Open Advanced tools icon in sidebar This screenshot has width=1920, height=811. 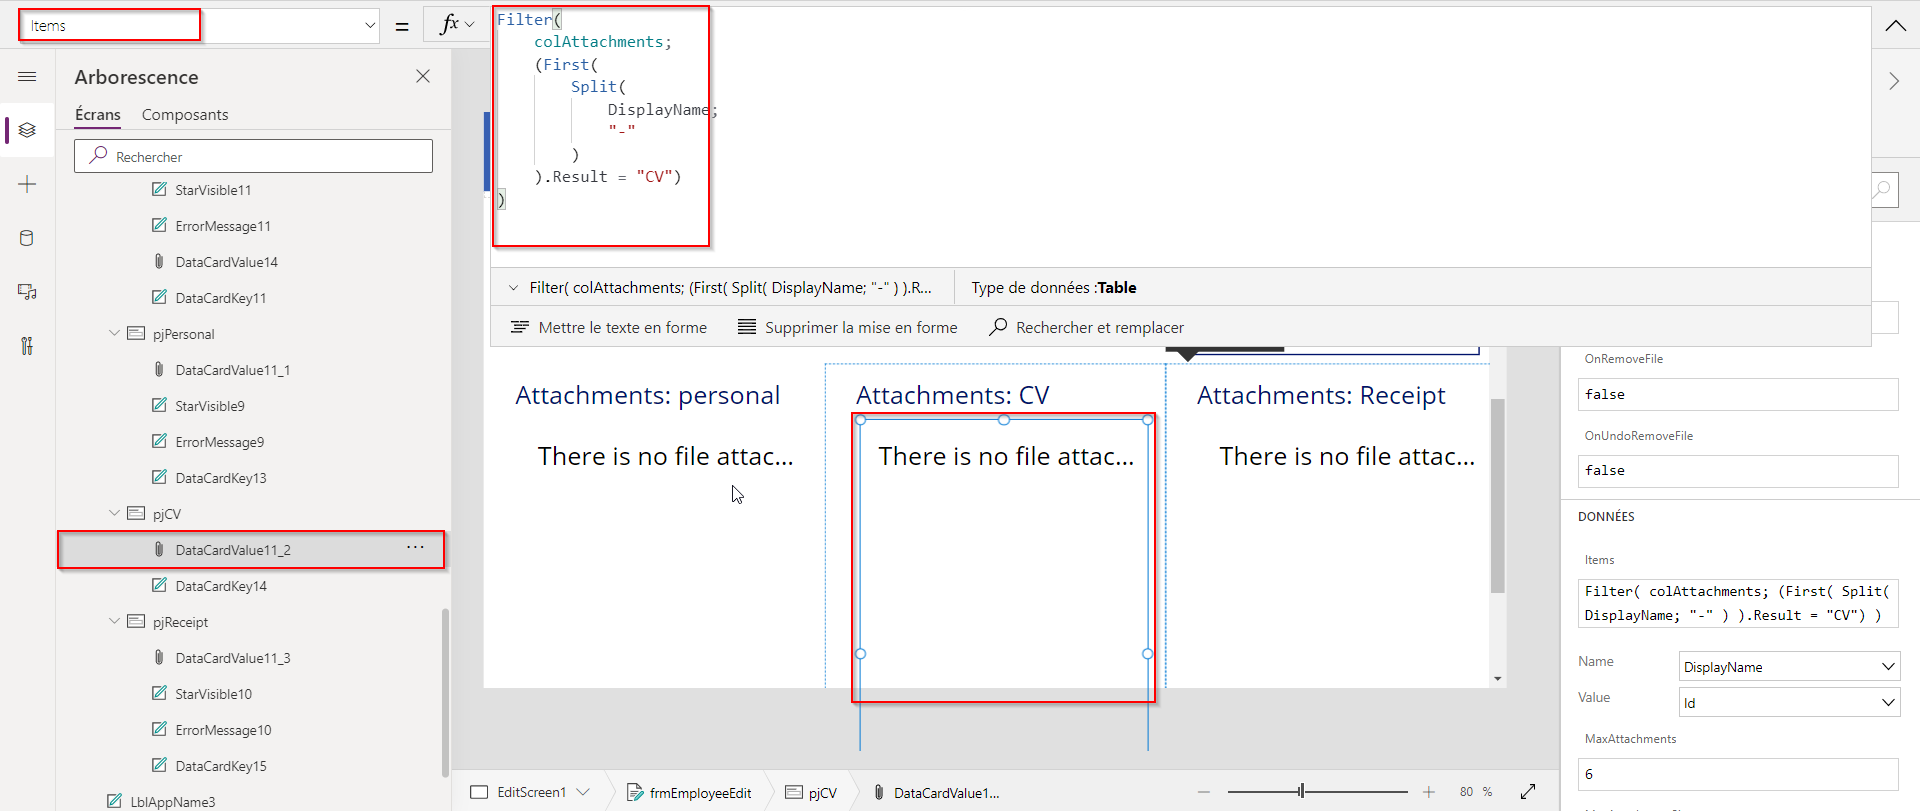27,346
